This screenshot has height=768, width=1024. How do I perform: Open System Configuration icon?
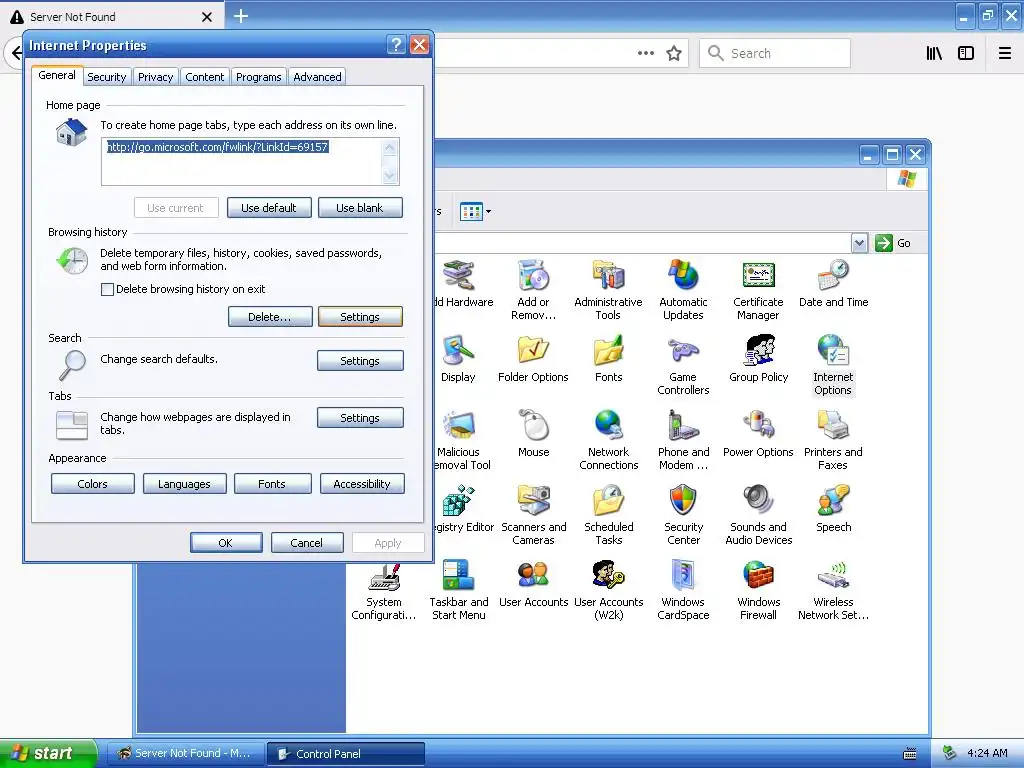tap(383, 593)
